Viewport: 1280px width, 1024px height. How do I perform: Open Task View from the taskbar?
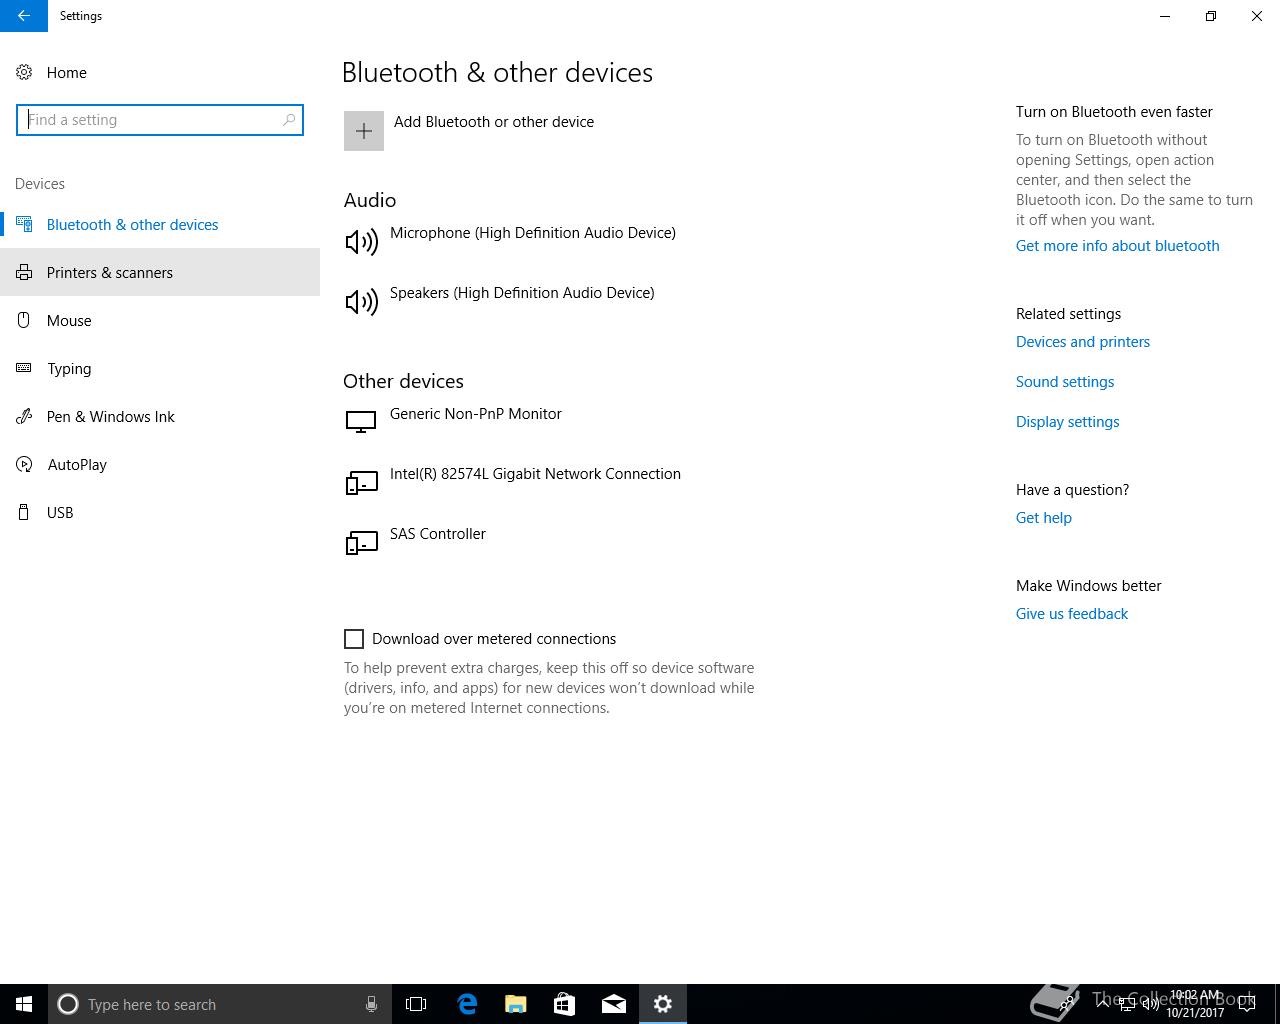tap(416, 1004)
